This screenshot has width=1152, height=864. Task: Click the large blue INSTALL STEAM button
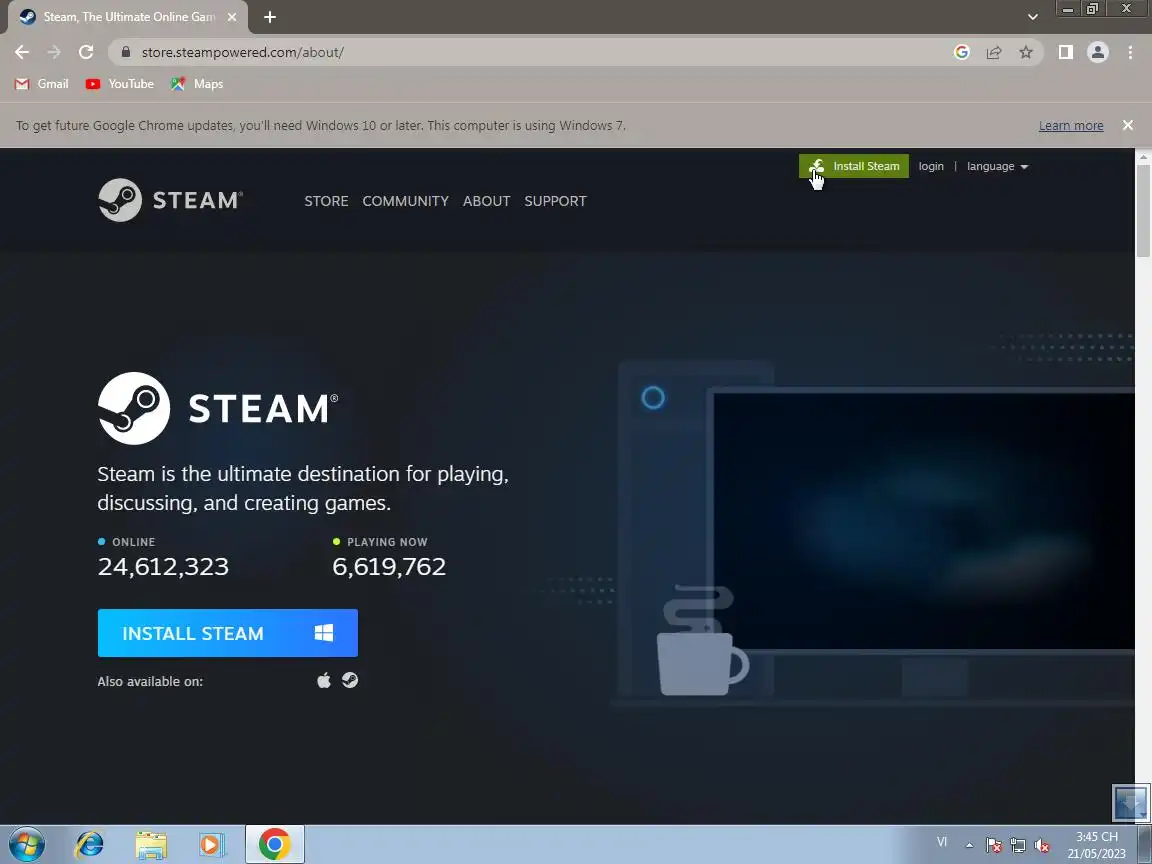(228, 633)
